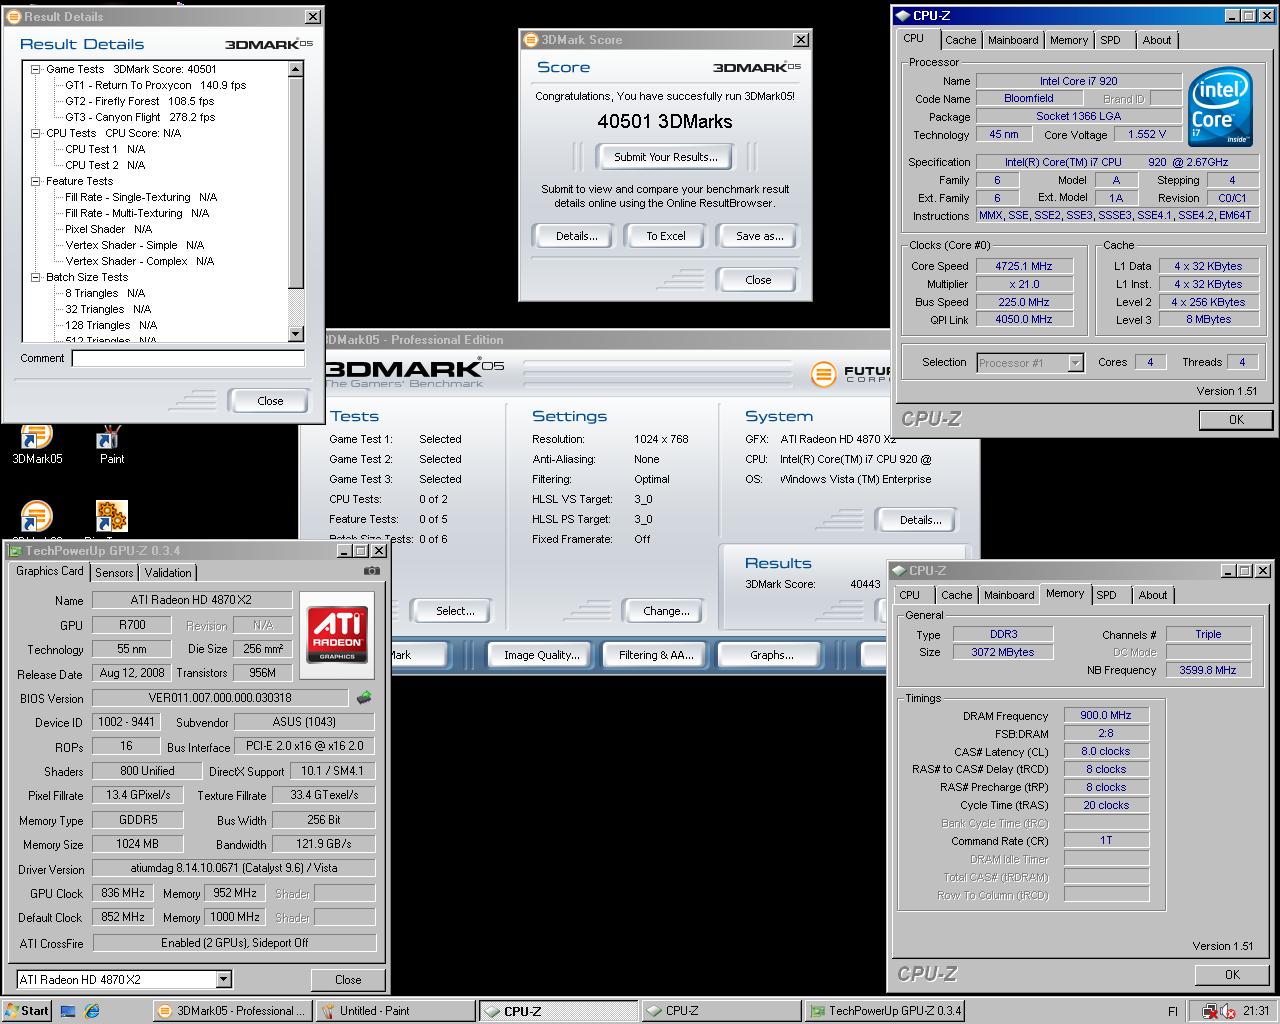Open the Graphics Card tab in GPU-Z
The width and height of the screenshot is (1280, 1024).
(50, 571)
